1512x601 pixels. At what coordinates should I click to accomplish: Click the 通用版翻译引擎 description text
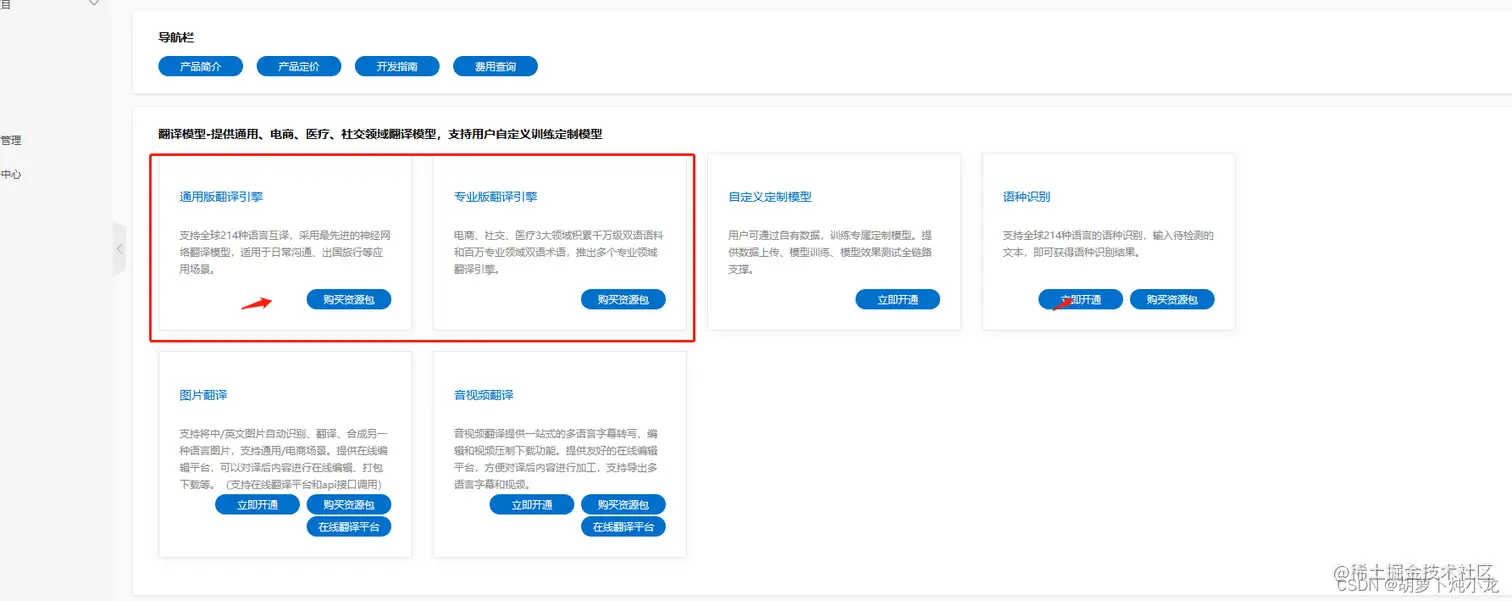(x=283, y=252)
